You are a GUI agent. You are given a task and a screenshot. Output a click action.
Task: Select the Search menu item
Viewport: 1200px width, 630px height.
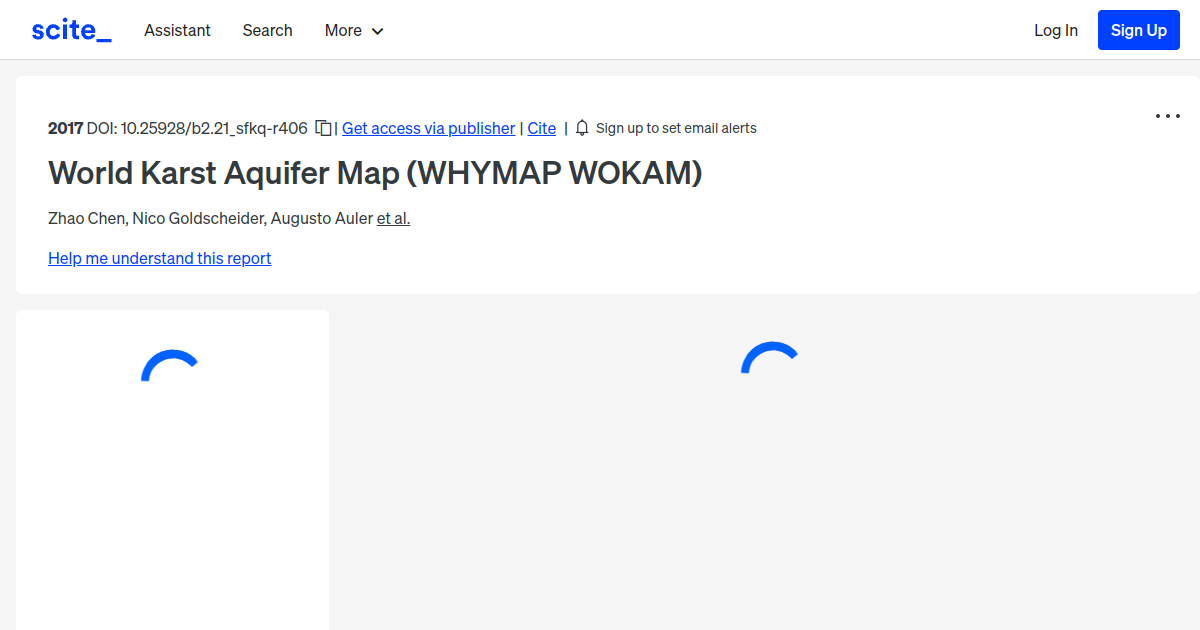click(267, 30)
